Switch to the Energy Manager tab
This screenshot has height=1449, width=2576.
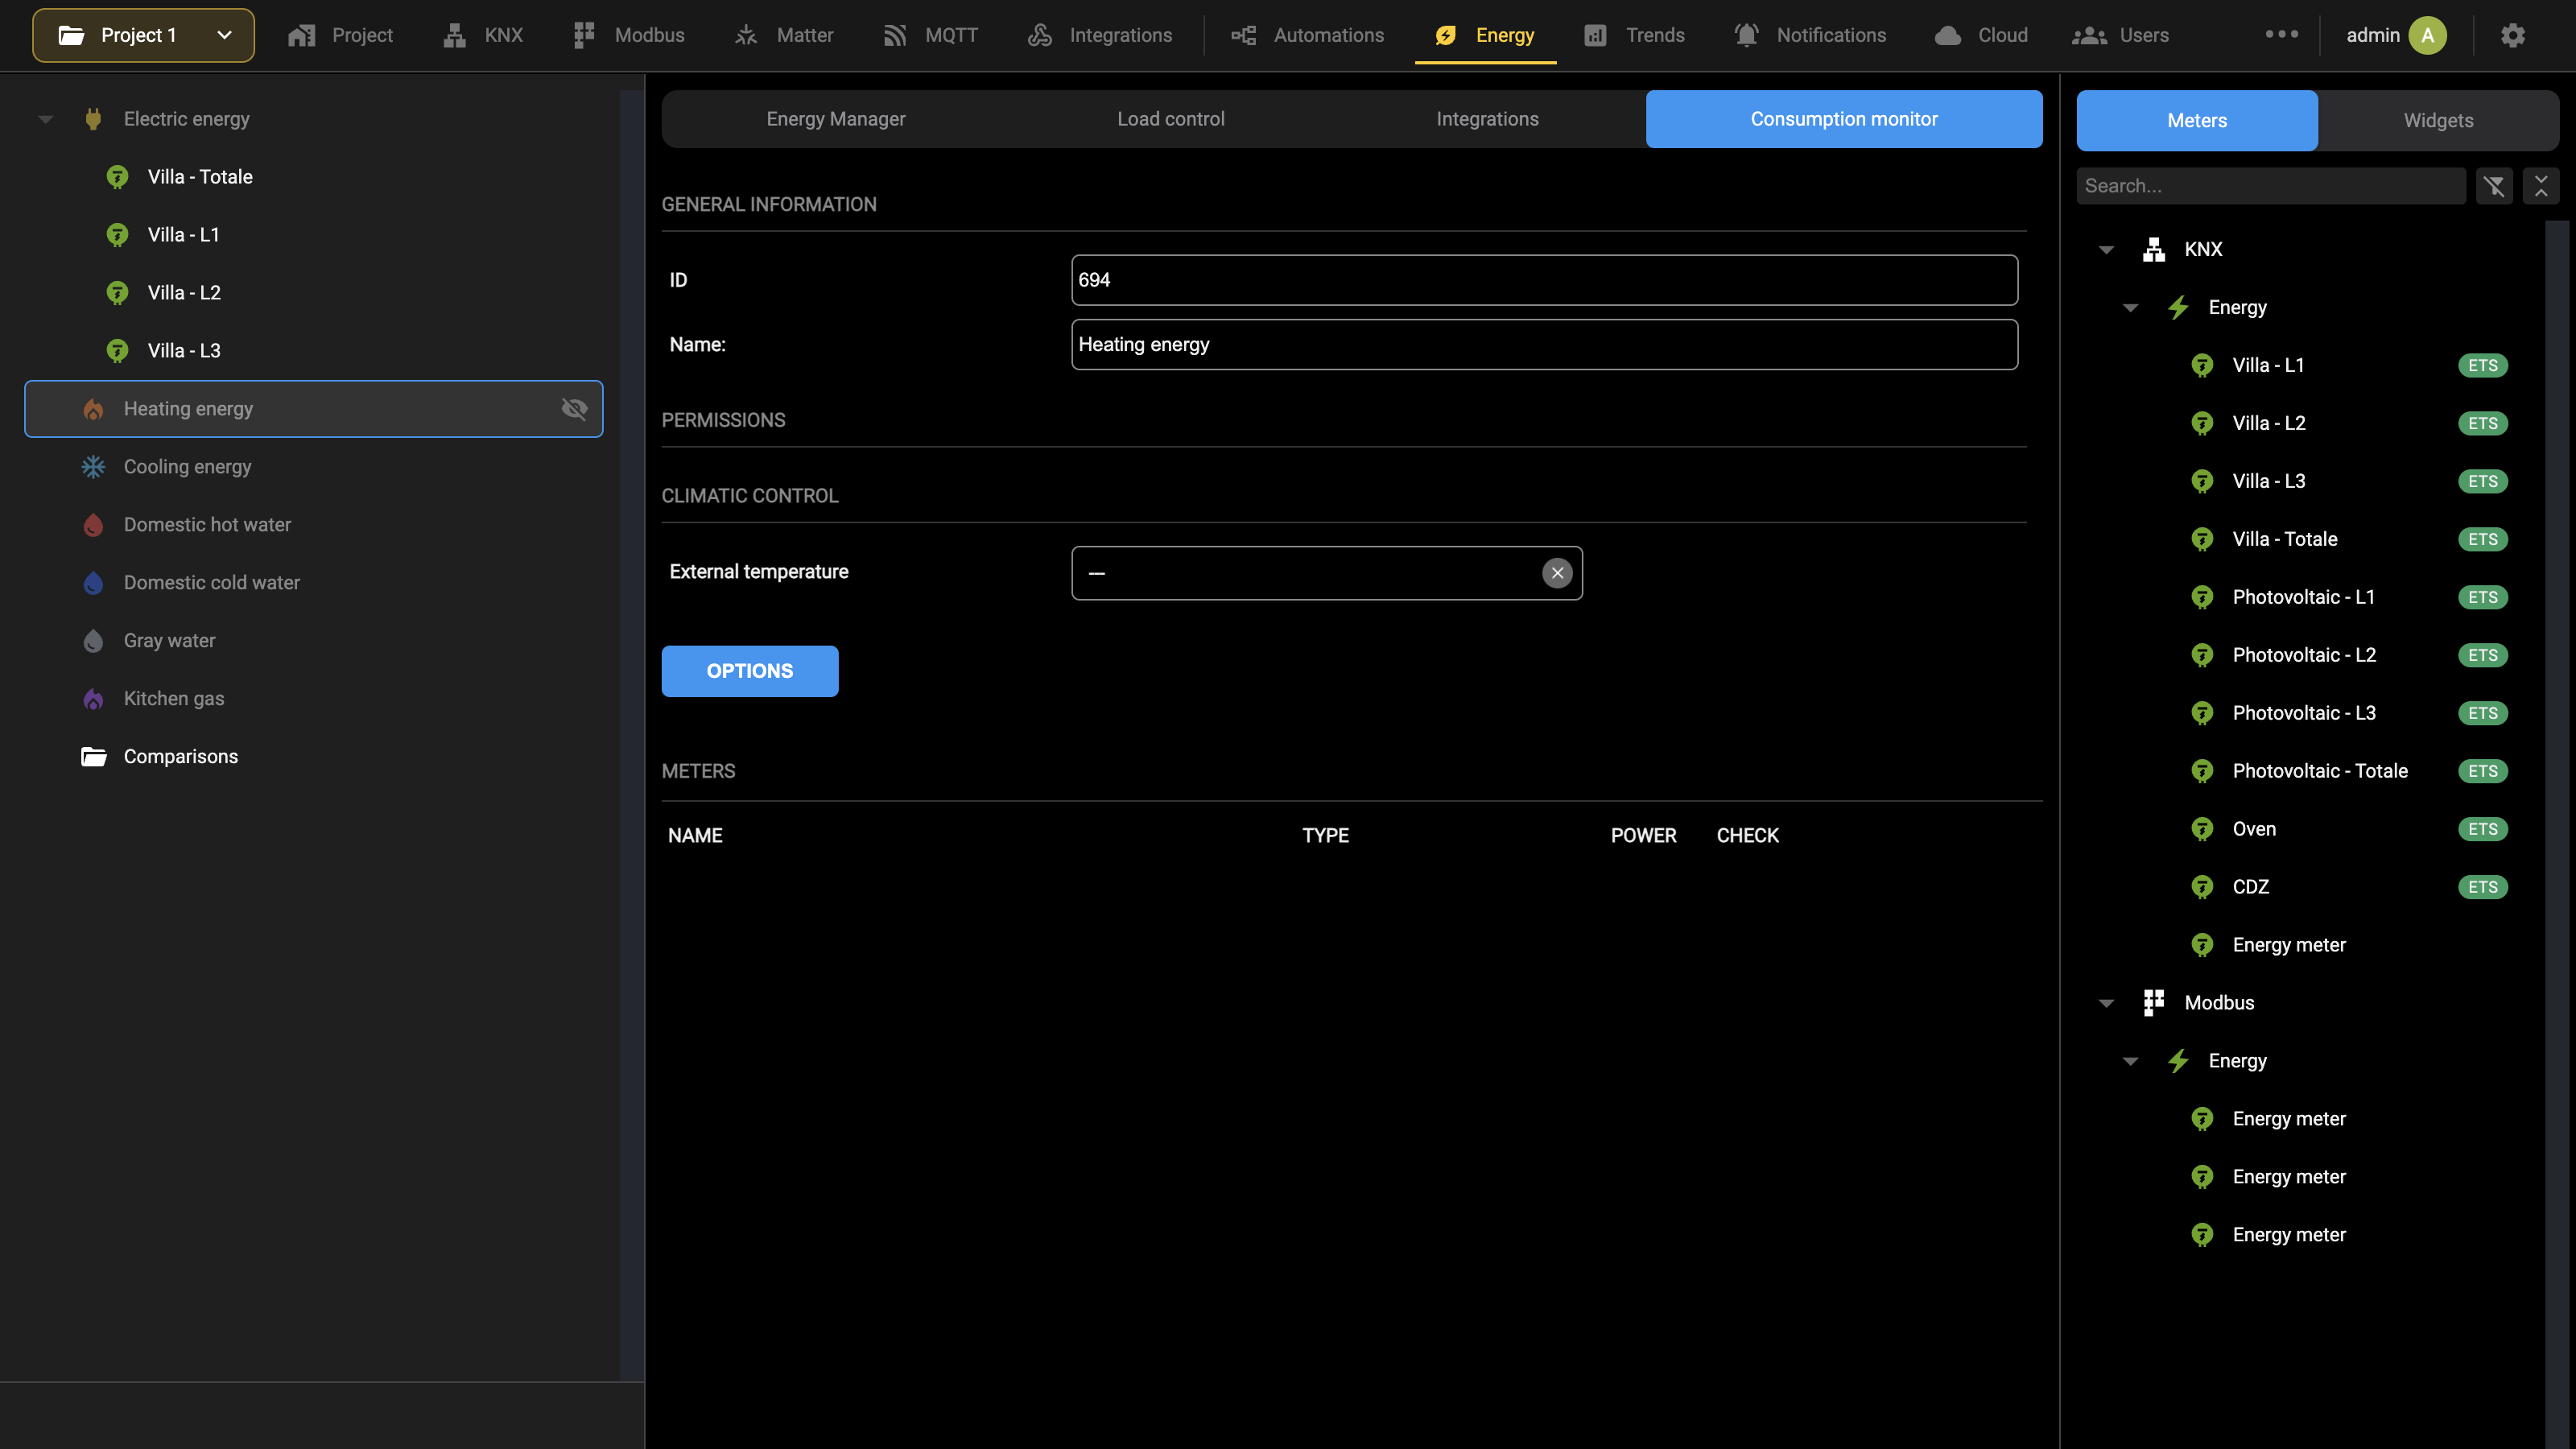click(x=836, y=119)
